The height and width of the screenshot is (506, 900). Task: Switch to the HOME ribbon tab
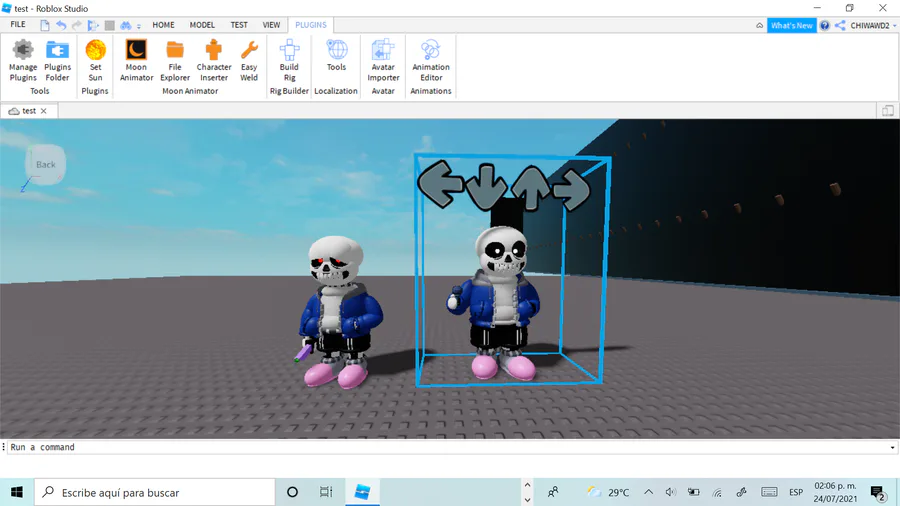(164, 25)
